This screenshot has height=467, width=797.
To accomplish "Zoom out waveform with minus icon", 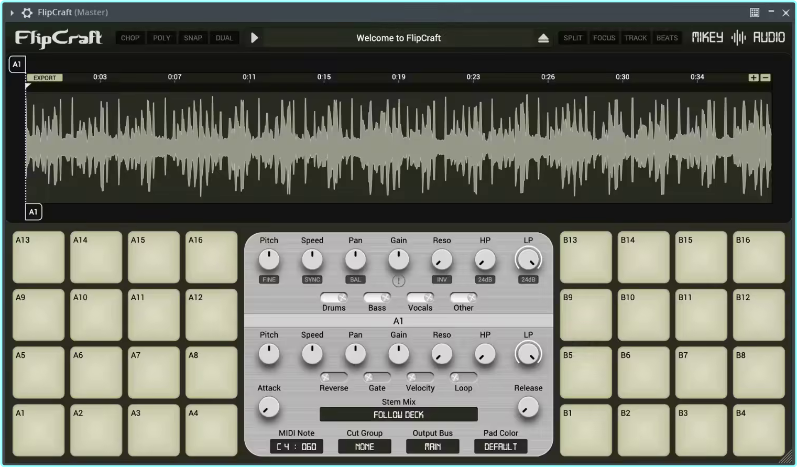I will coord(765,77).
